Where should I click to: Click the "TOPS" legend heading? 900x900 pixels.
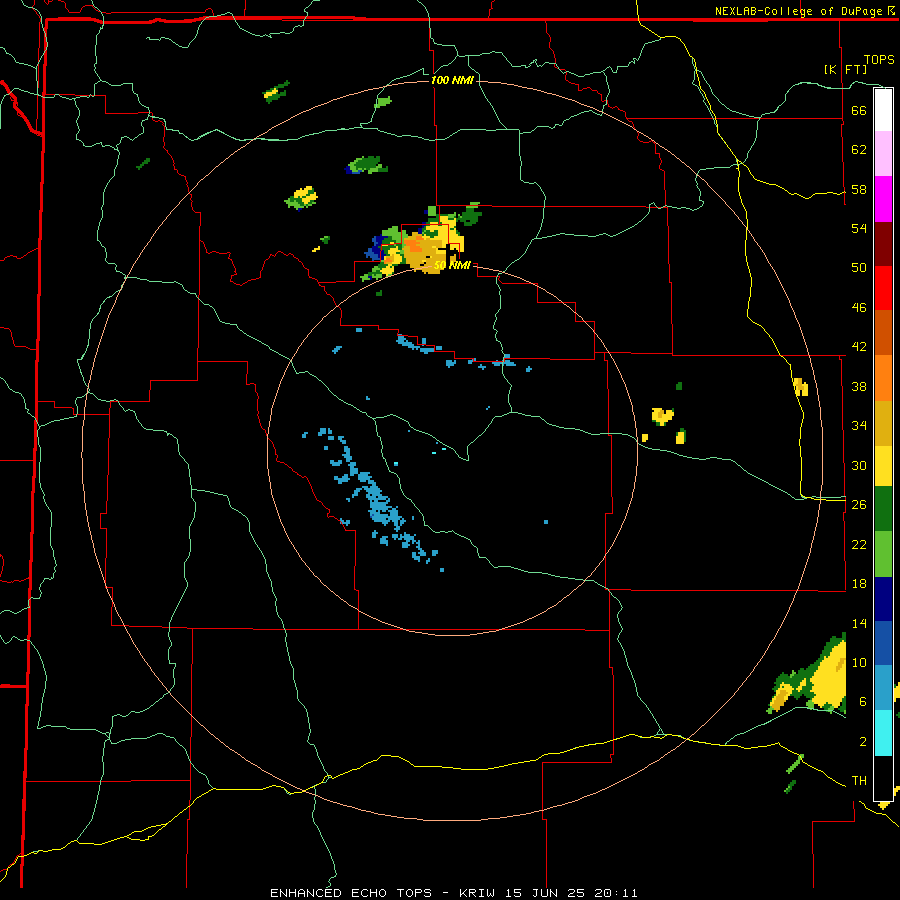(x=879, y=60)
